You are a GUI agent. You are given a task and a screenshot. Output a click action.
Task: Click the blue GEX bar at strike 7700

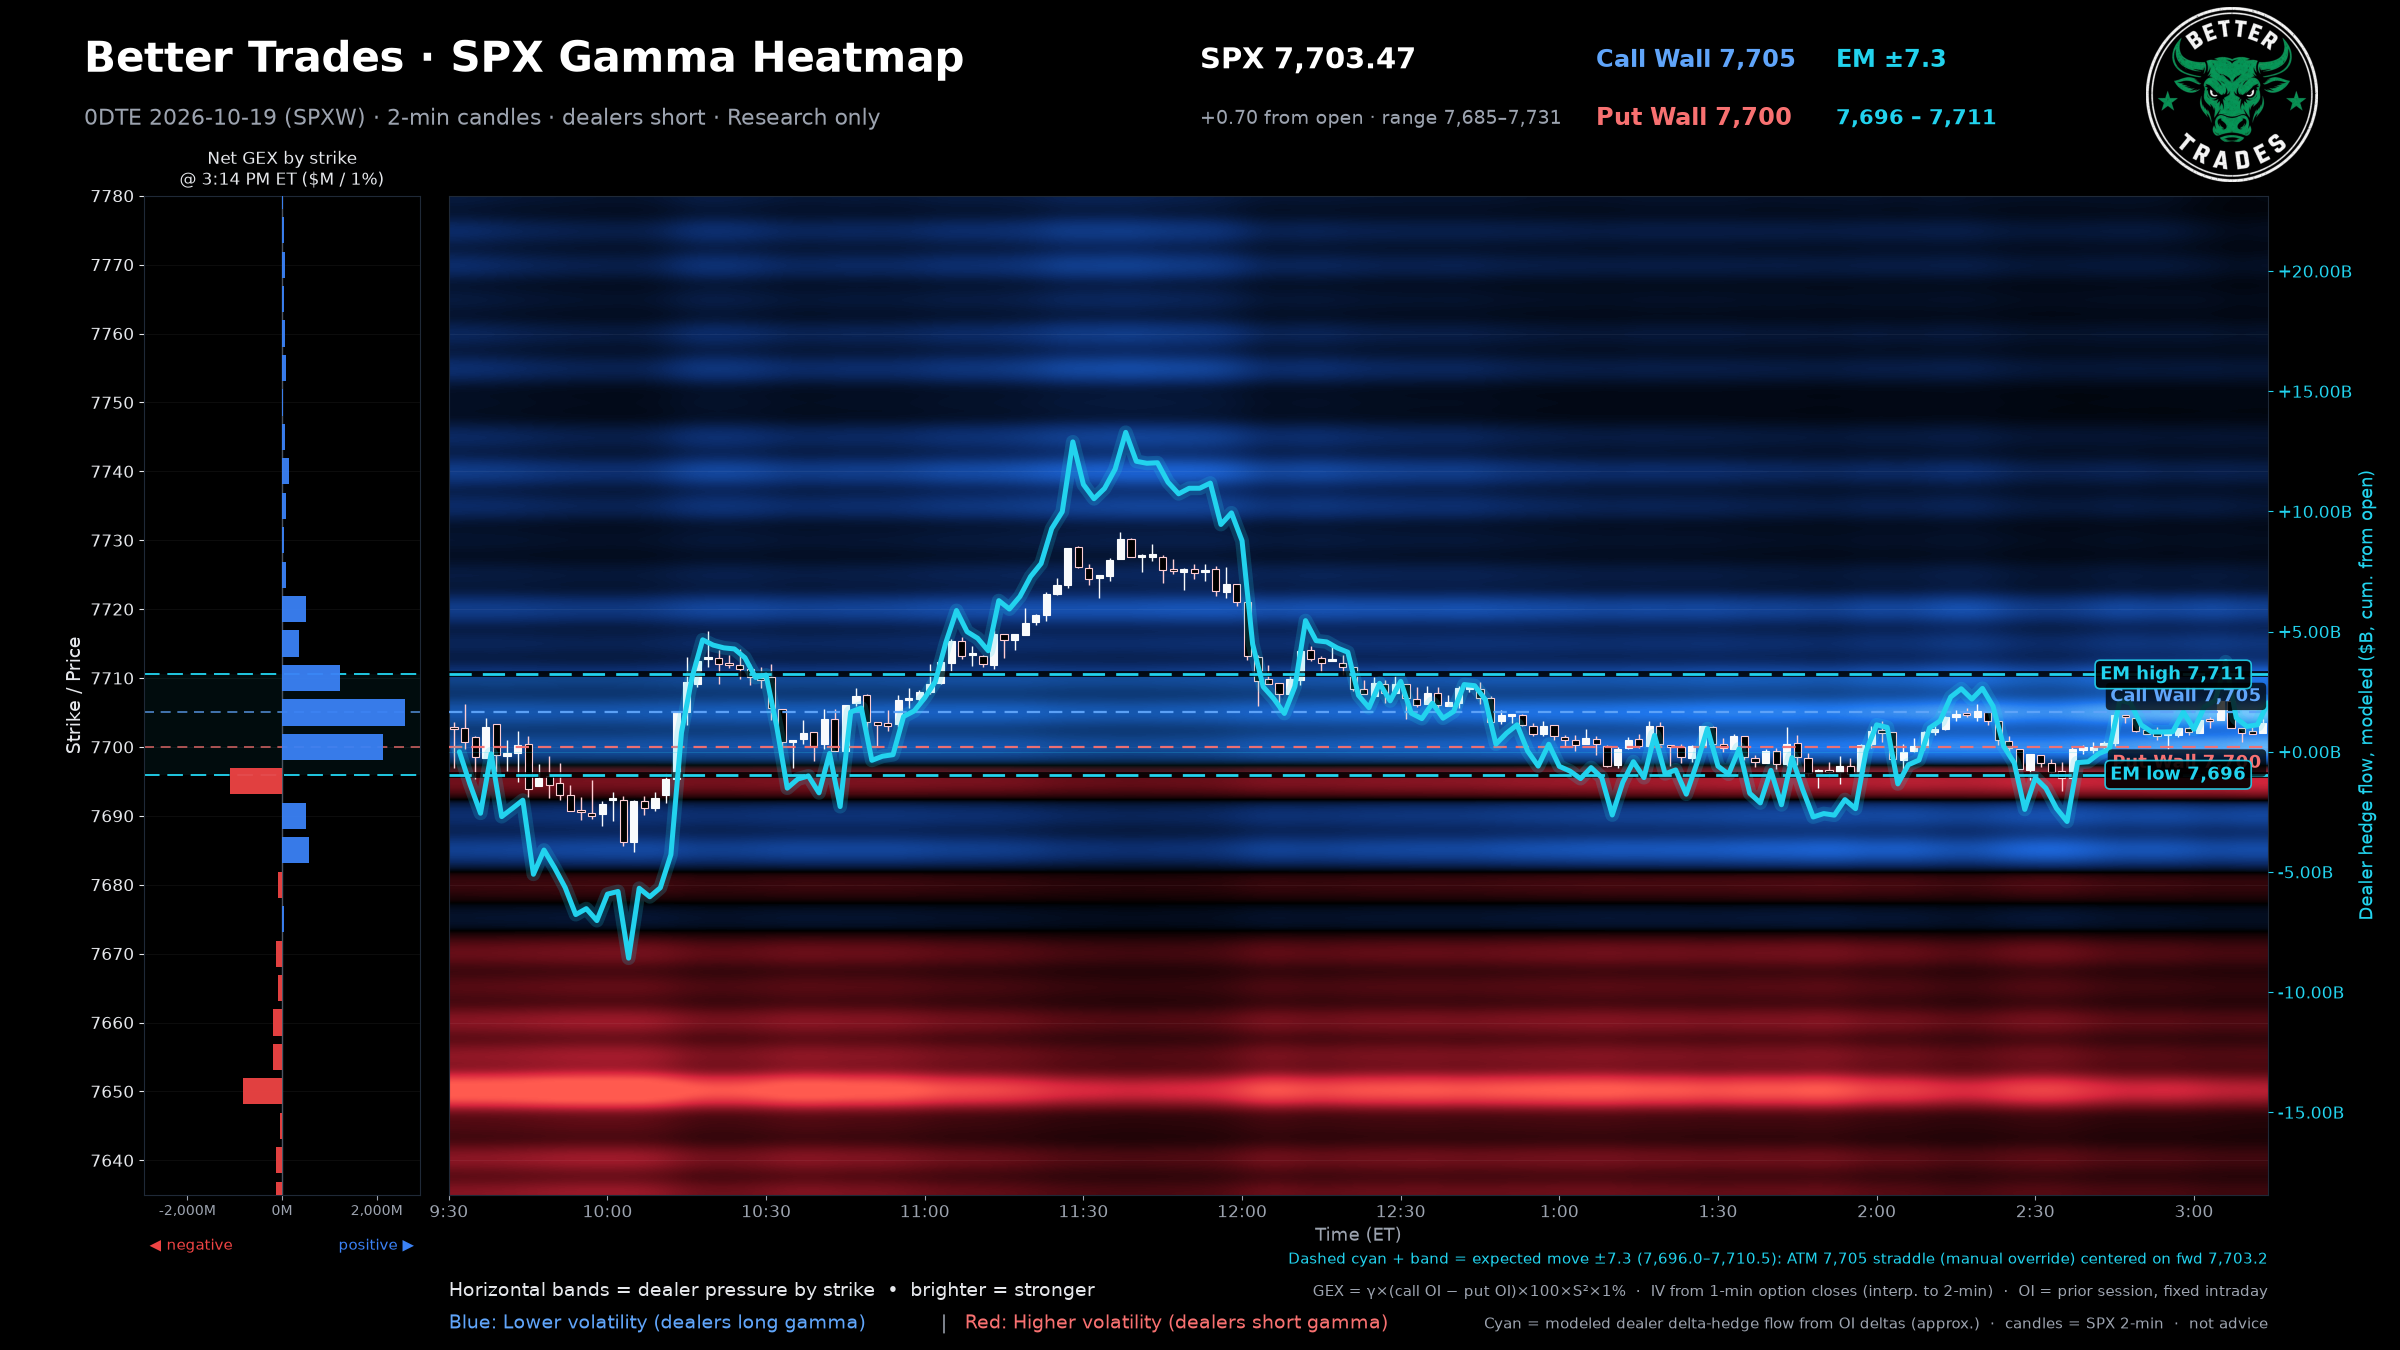[332, 747]
